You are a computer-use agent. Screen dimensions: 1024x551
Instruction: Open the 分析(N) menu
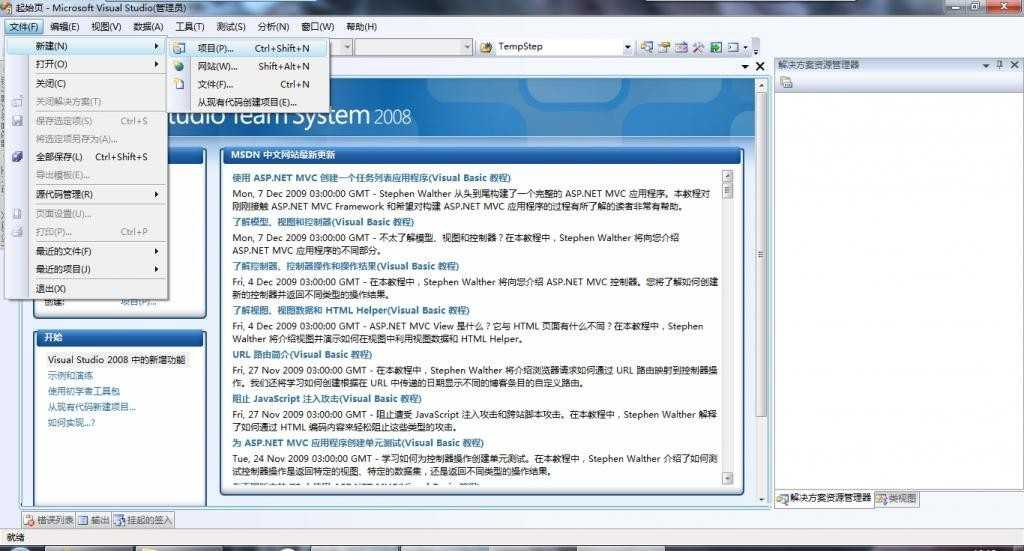273,27
